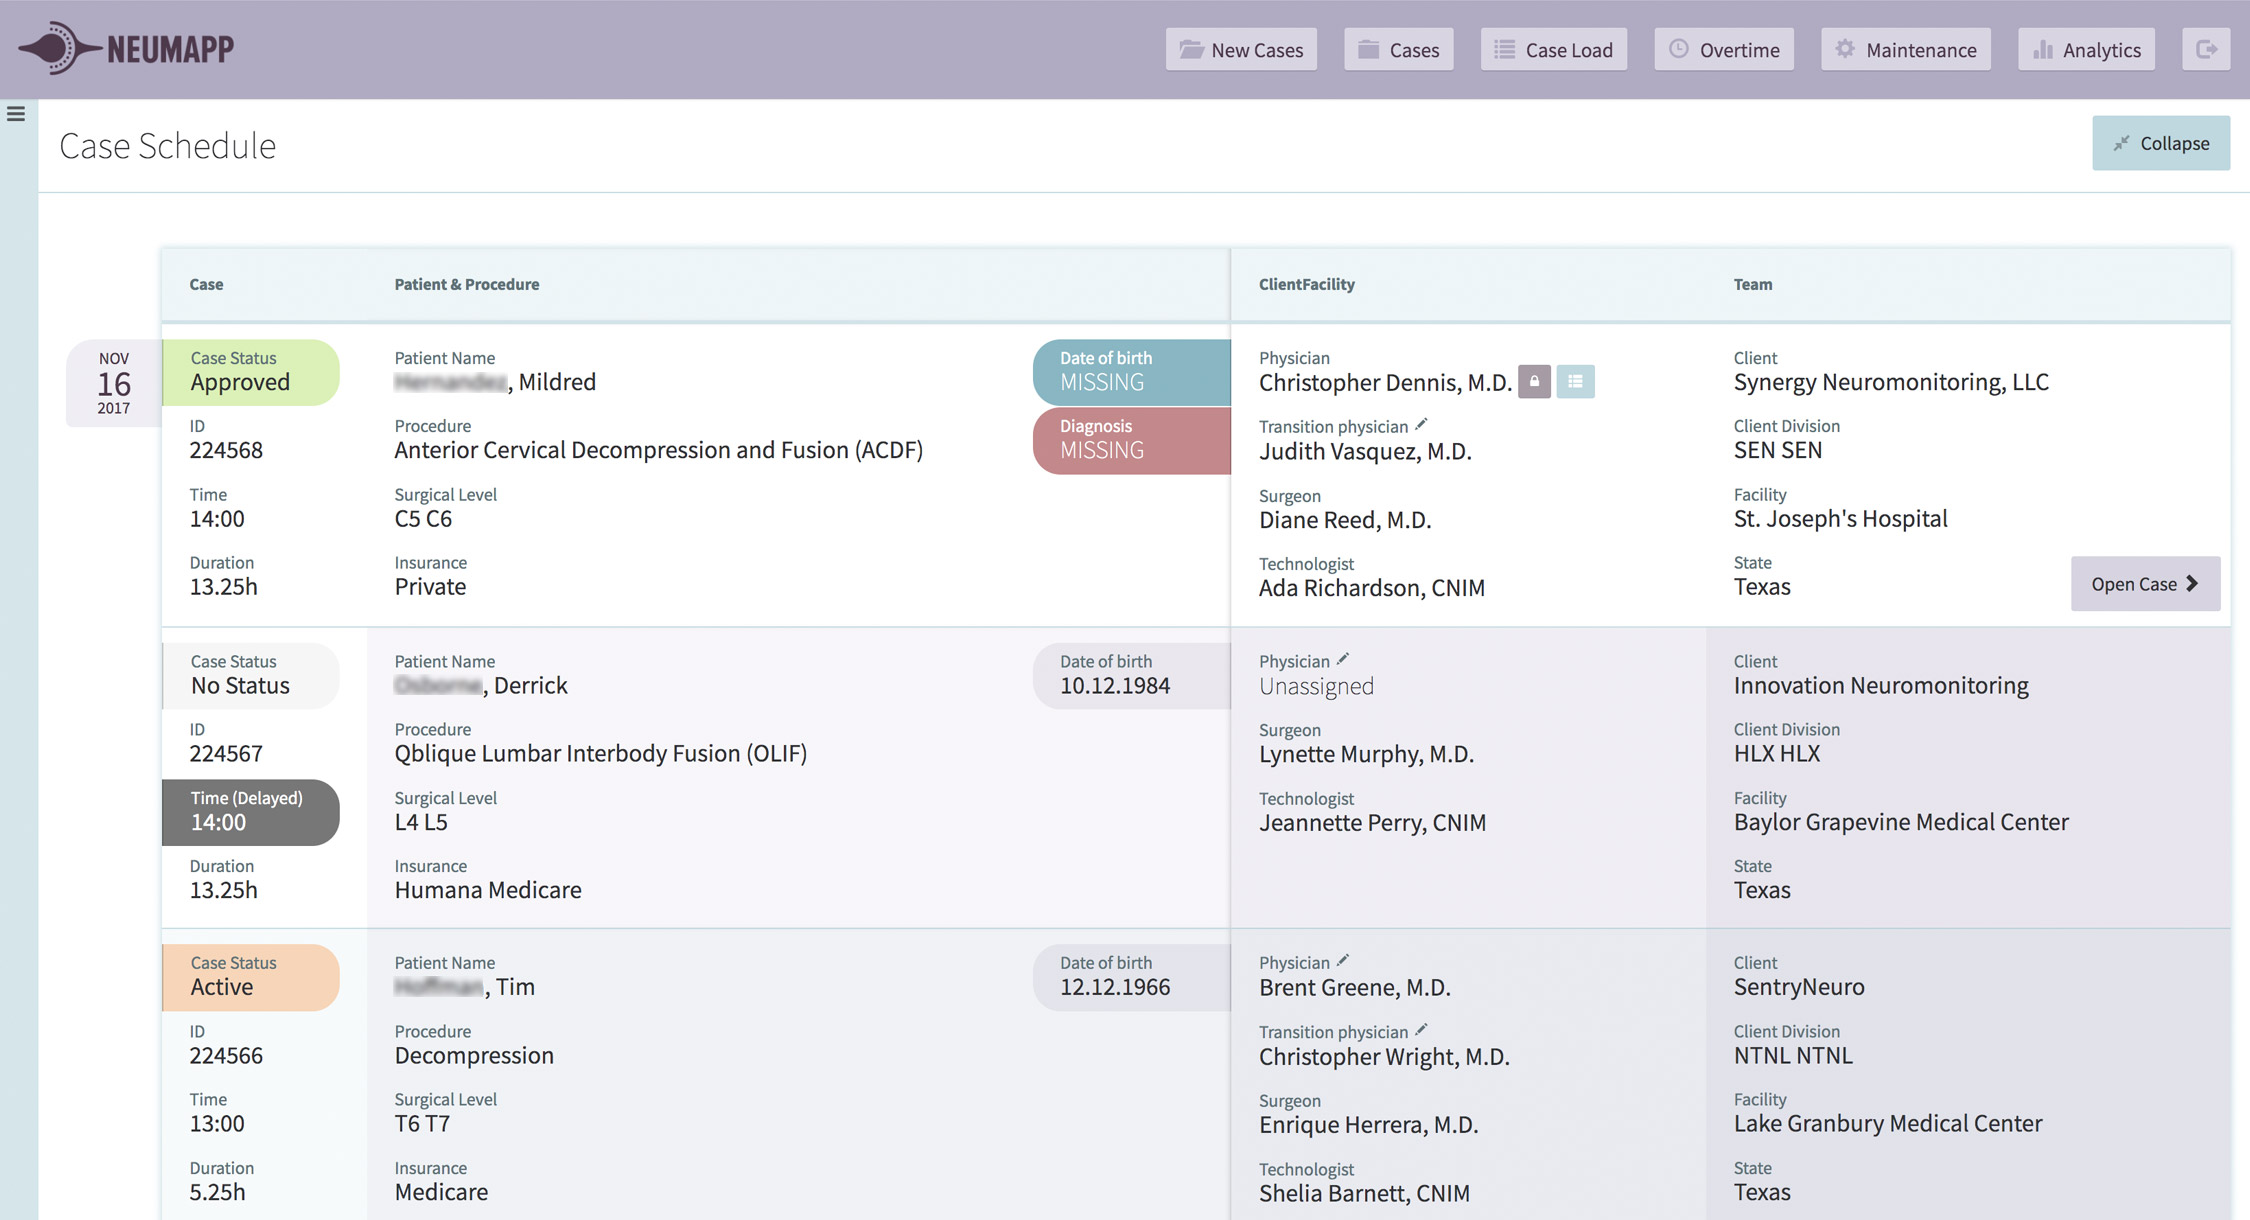Edit transition physician Christopher Wright via pencil icon

[x=1422, y=1029]
